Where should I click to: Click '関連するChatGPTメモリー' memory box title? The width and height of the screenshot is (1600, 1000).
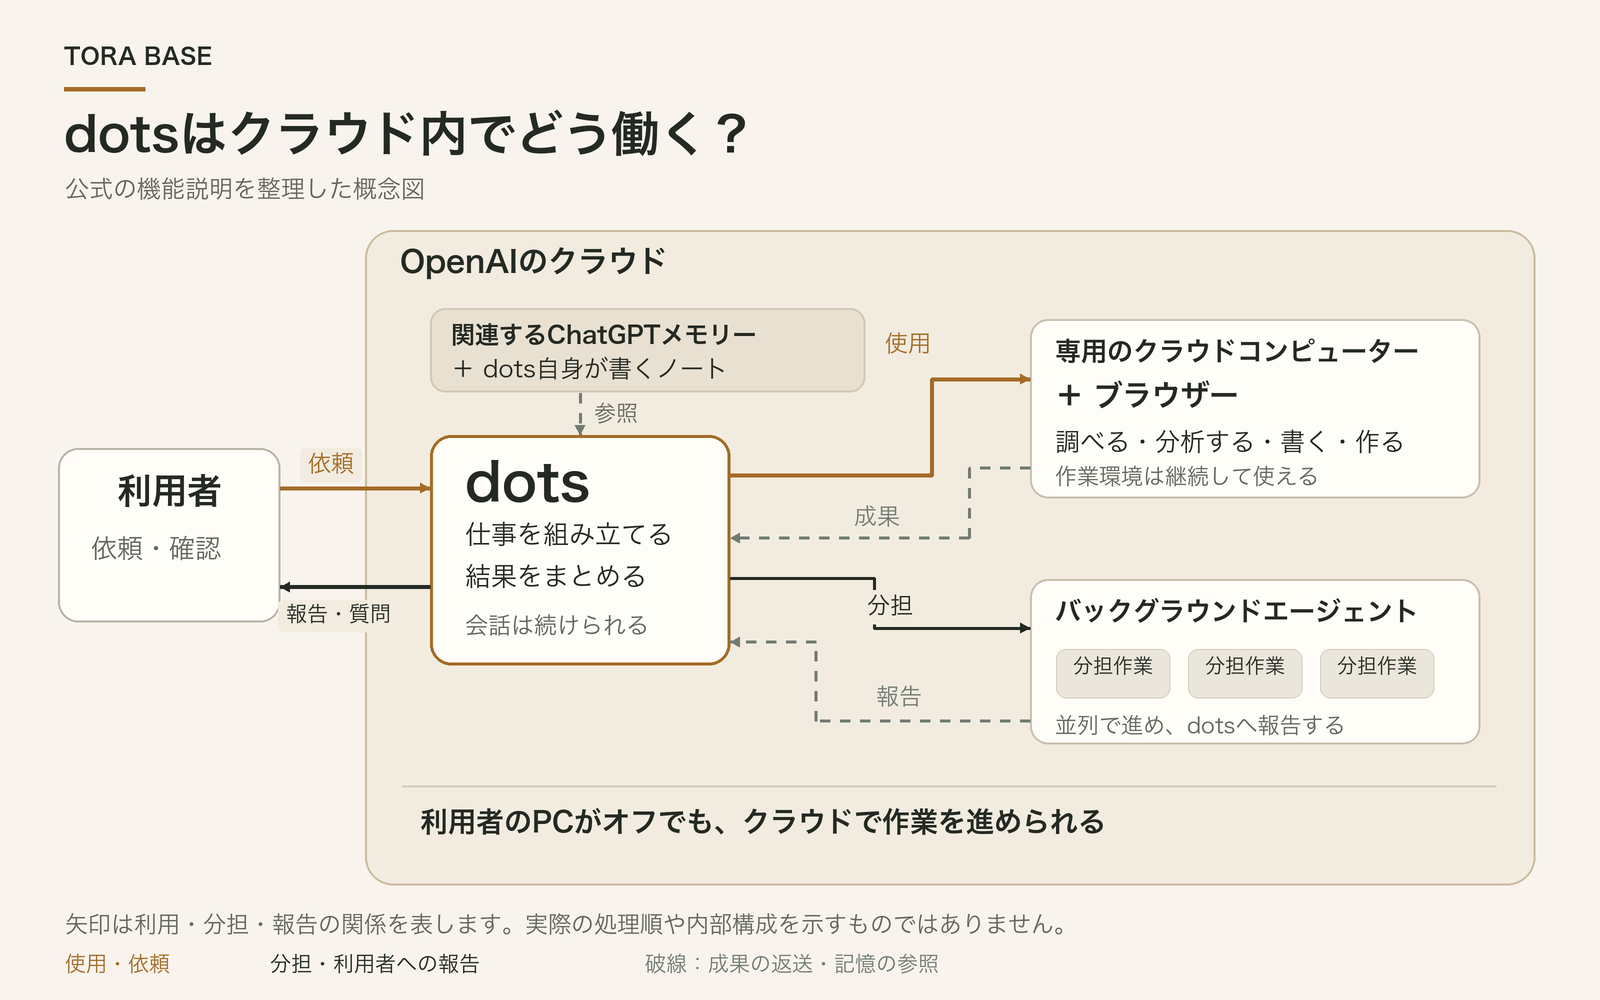pos(603,334)
